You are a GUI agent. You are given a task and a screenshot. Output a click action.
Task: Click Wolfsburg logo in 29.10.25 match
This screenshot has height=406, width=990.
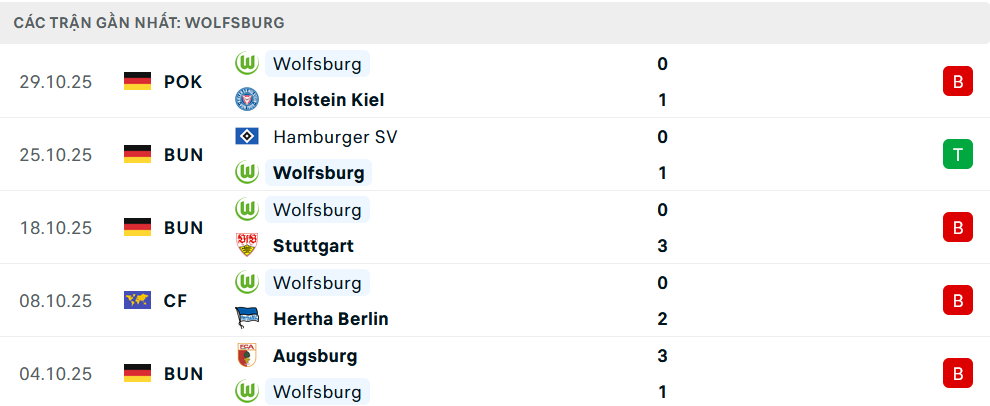(x=246, y=64)
